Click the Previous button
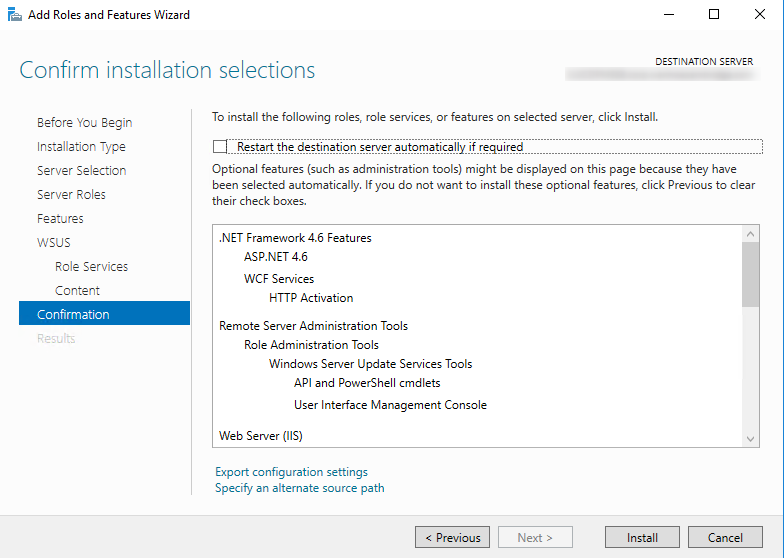 point(452,538)
